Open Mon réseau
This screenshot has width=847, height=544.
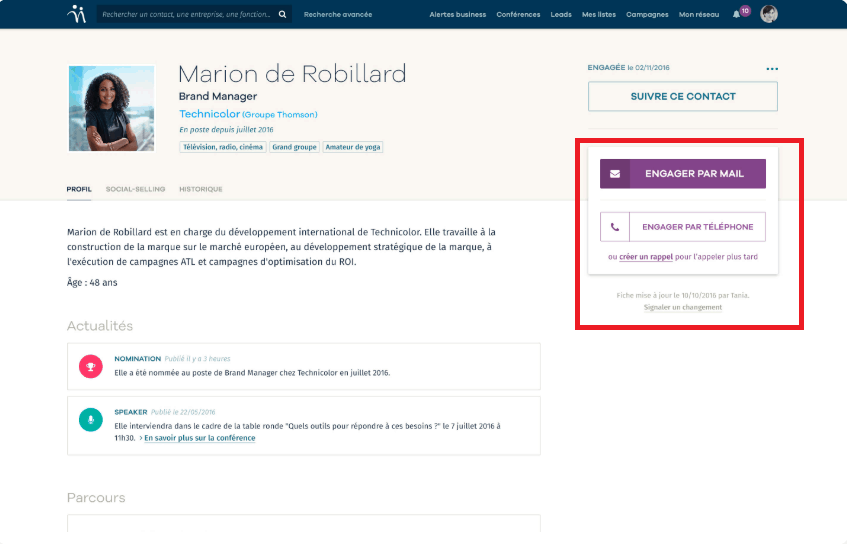tap(698, 15)
